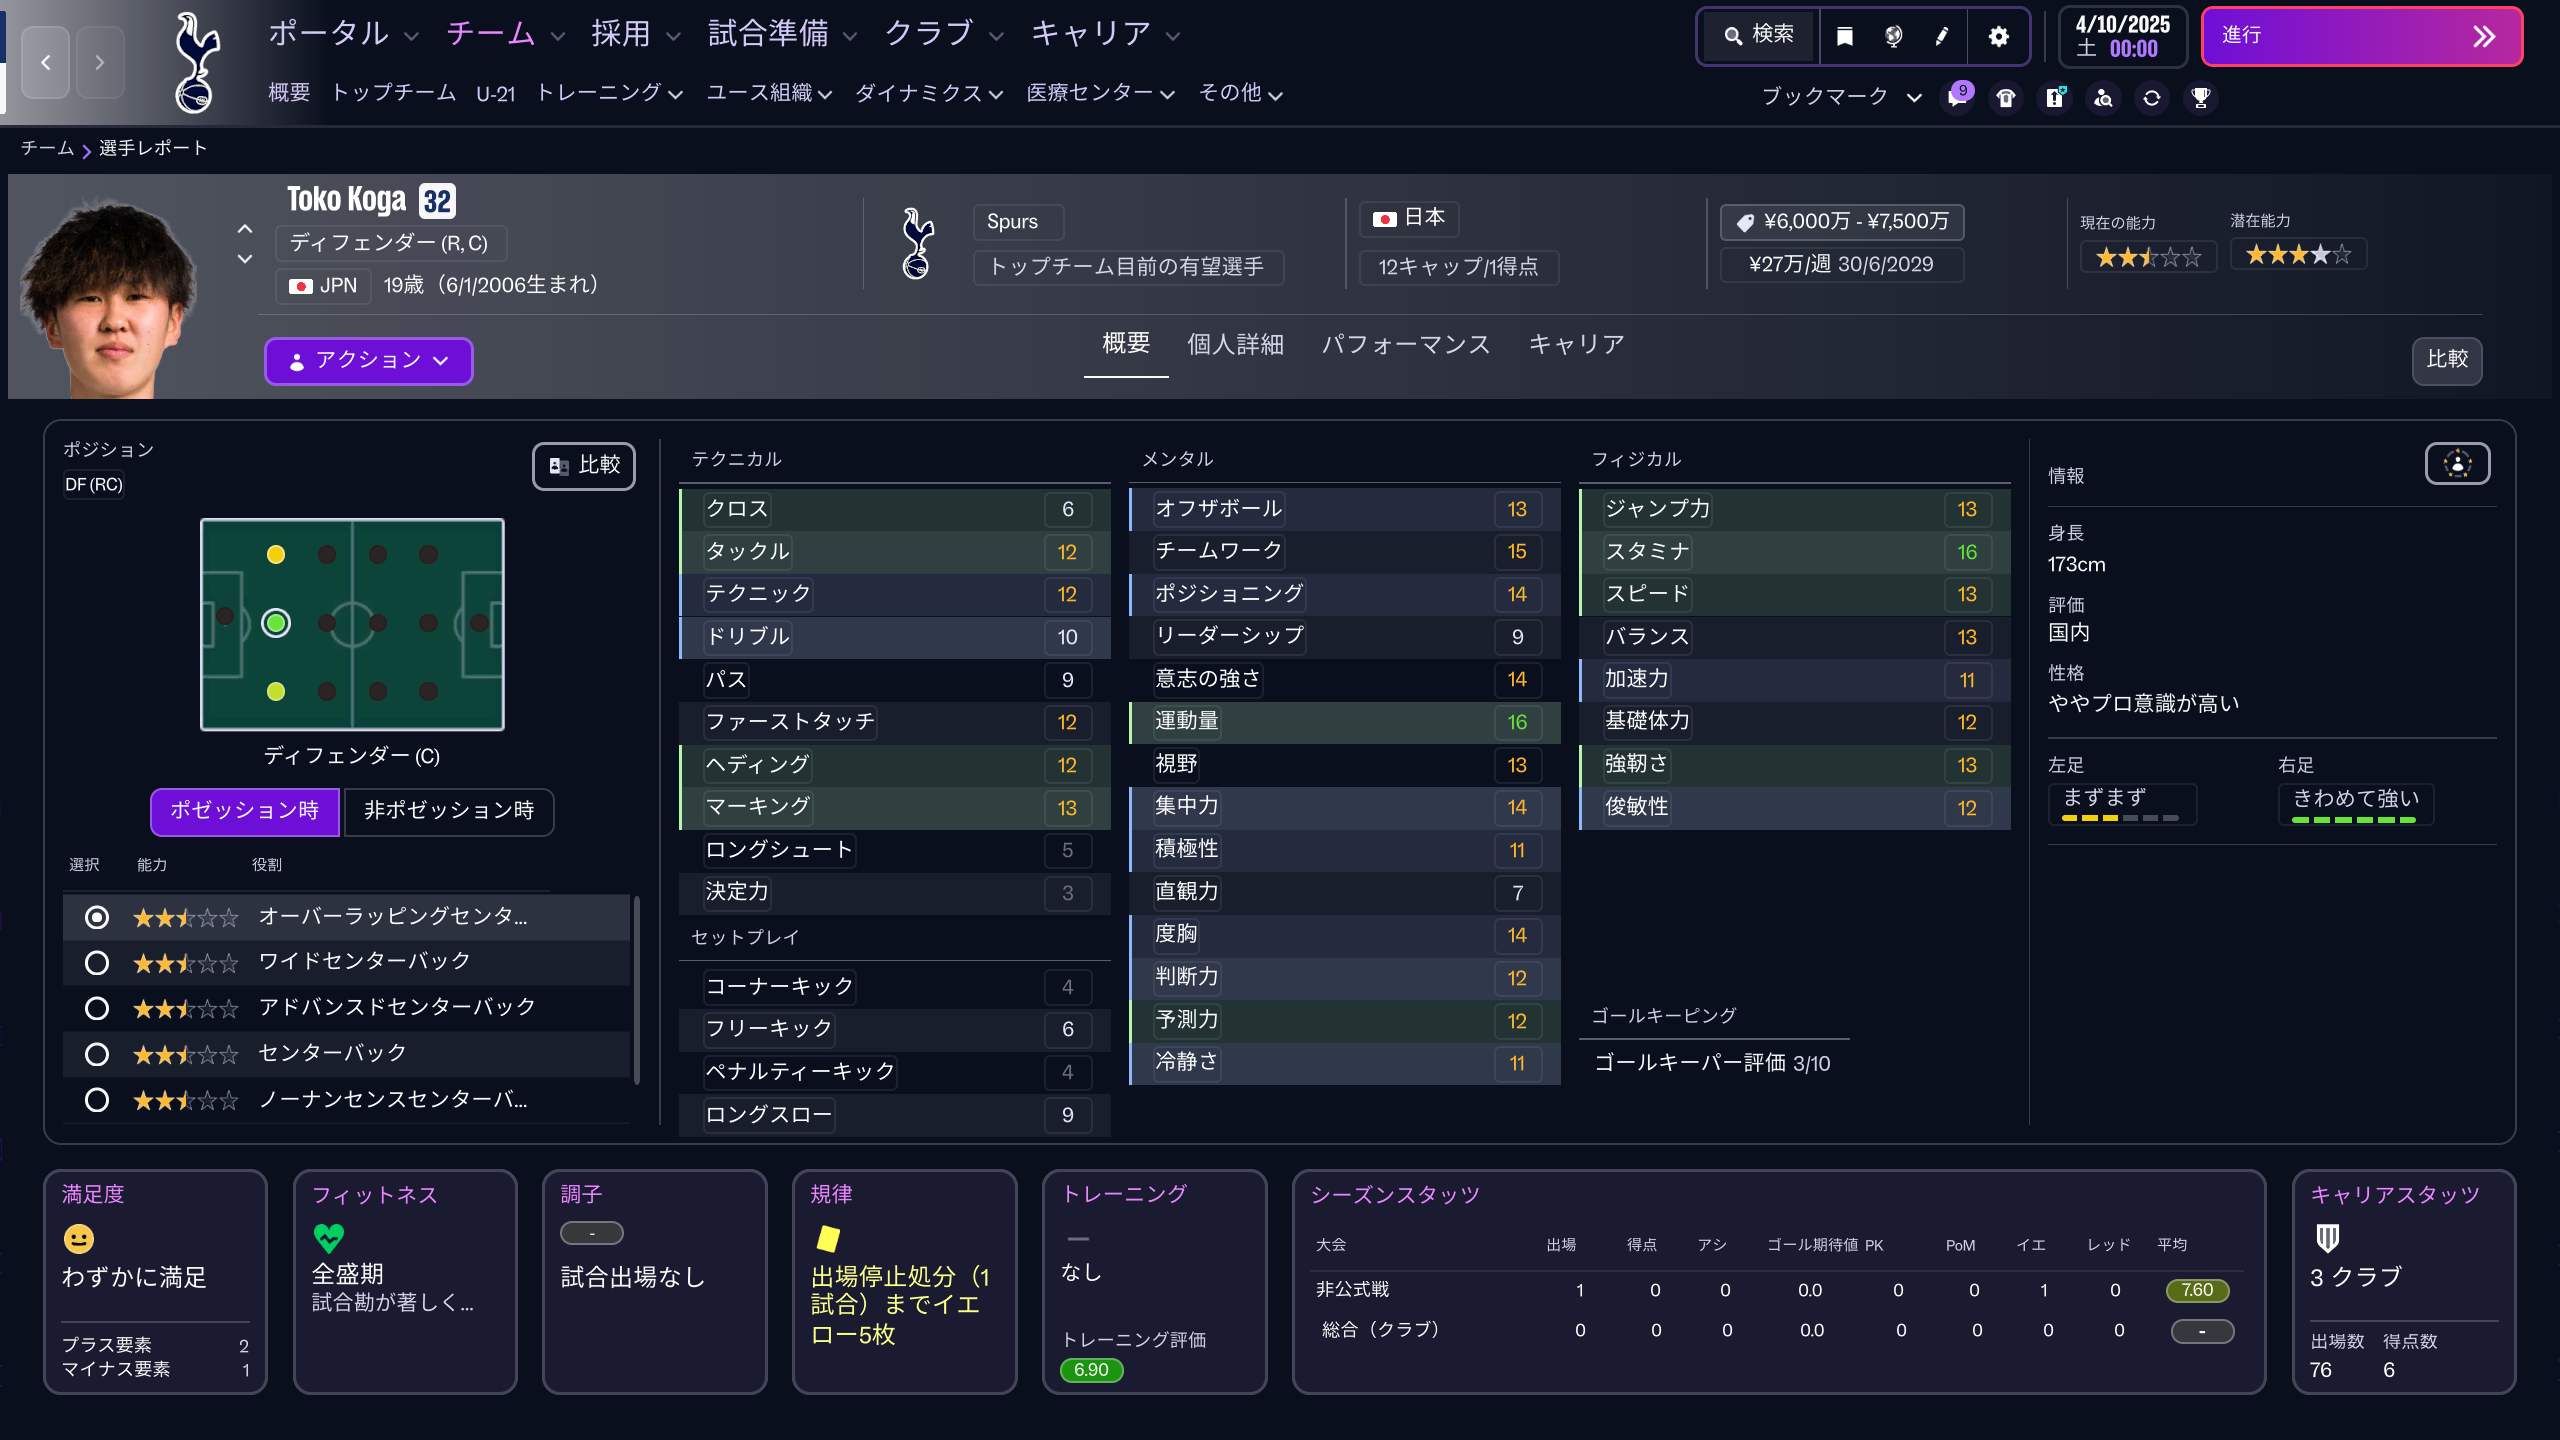Screen dimensions: 2560x1440
Task: Click the 比較 compare button
Action: (x=2447, y=361)
